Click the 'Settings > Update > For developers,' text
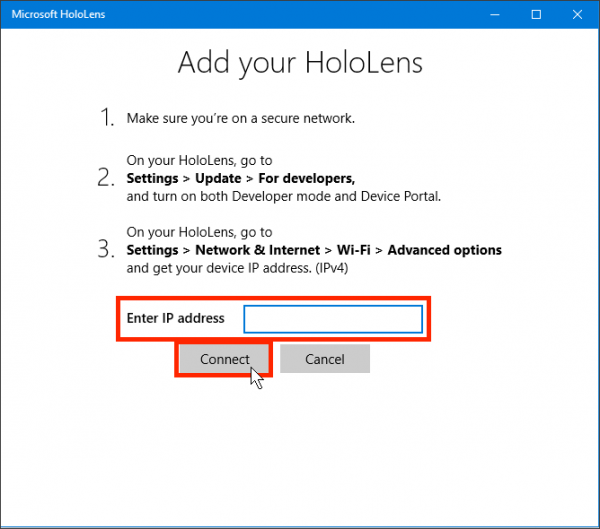Screen dimensions: 600x529 [241, 178]
